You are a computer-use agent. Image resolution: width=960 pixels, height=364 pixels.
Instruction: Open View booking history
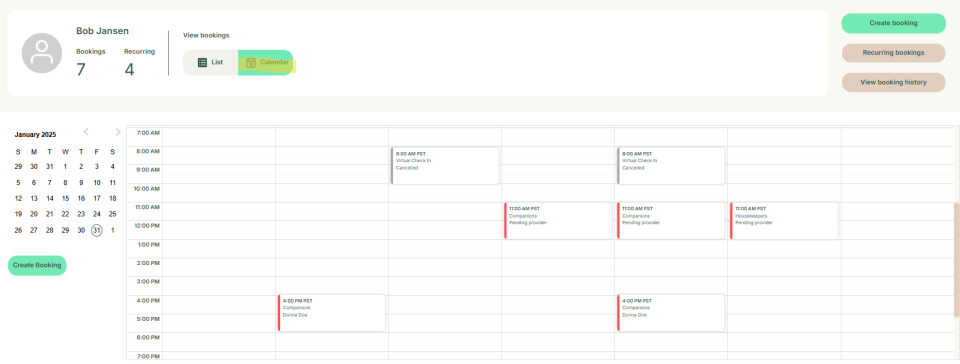click(x=893, y=82)
